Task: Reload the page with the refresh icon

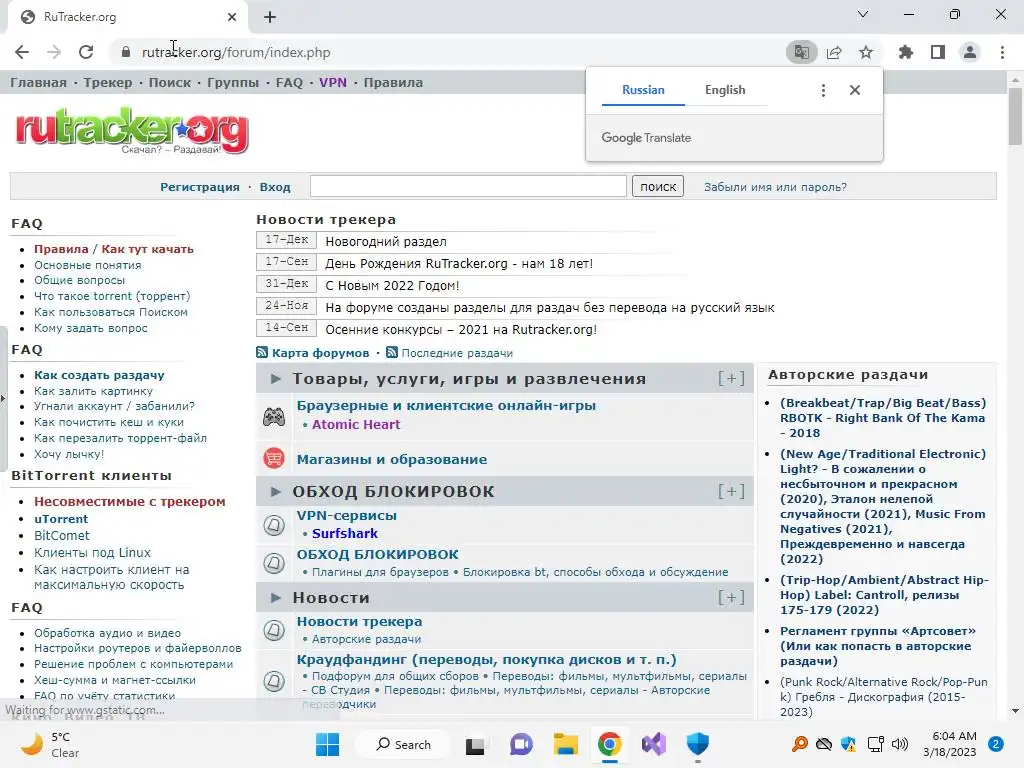Action: (x=86, y=52)
